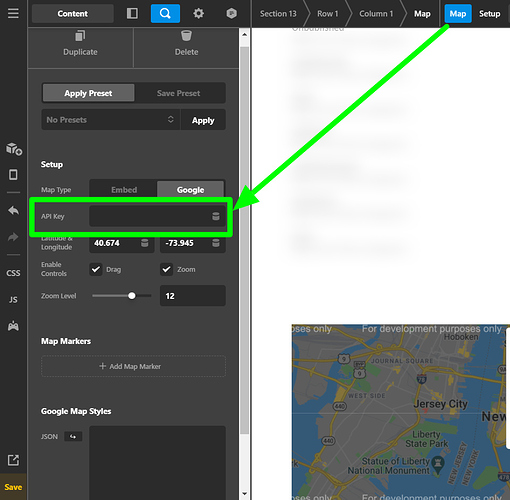Open the JS editor

13,300
